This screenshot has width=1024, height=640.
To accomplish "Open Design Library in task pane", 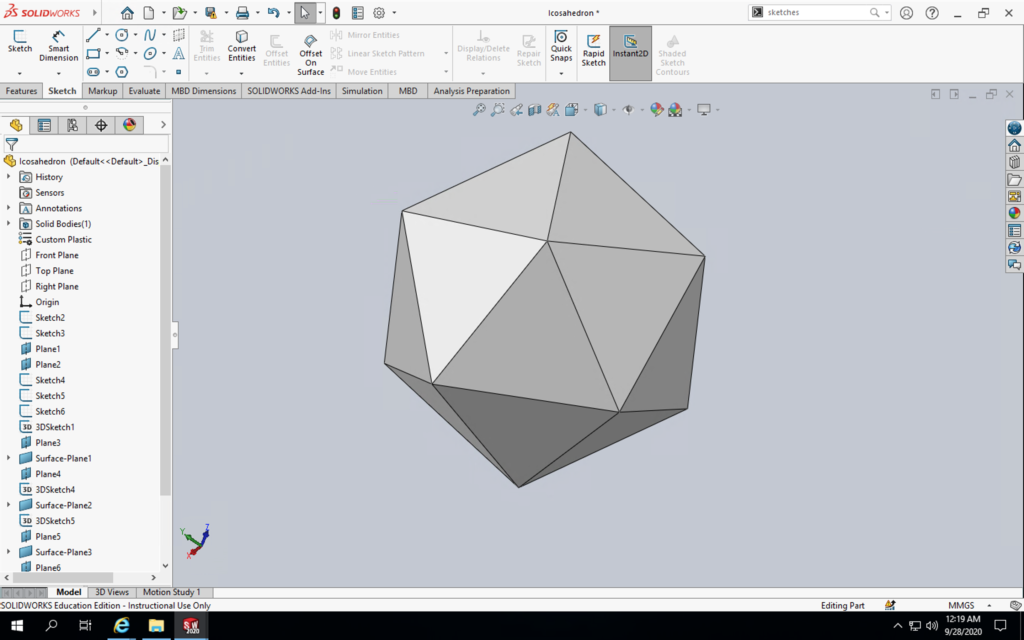I will [1014, 162].
